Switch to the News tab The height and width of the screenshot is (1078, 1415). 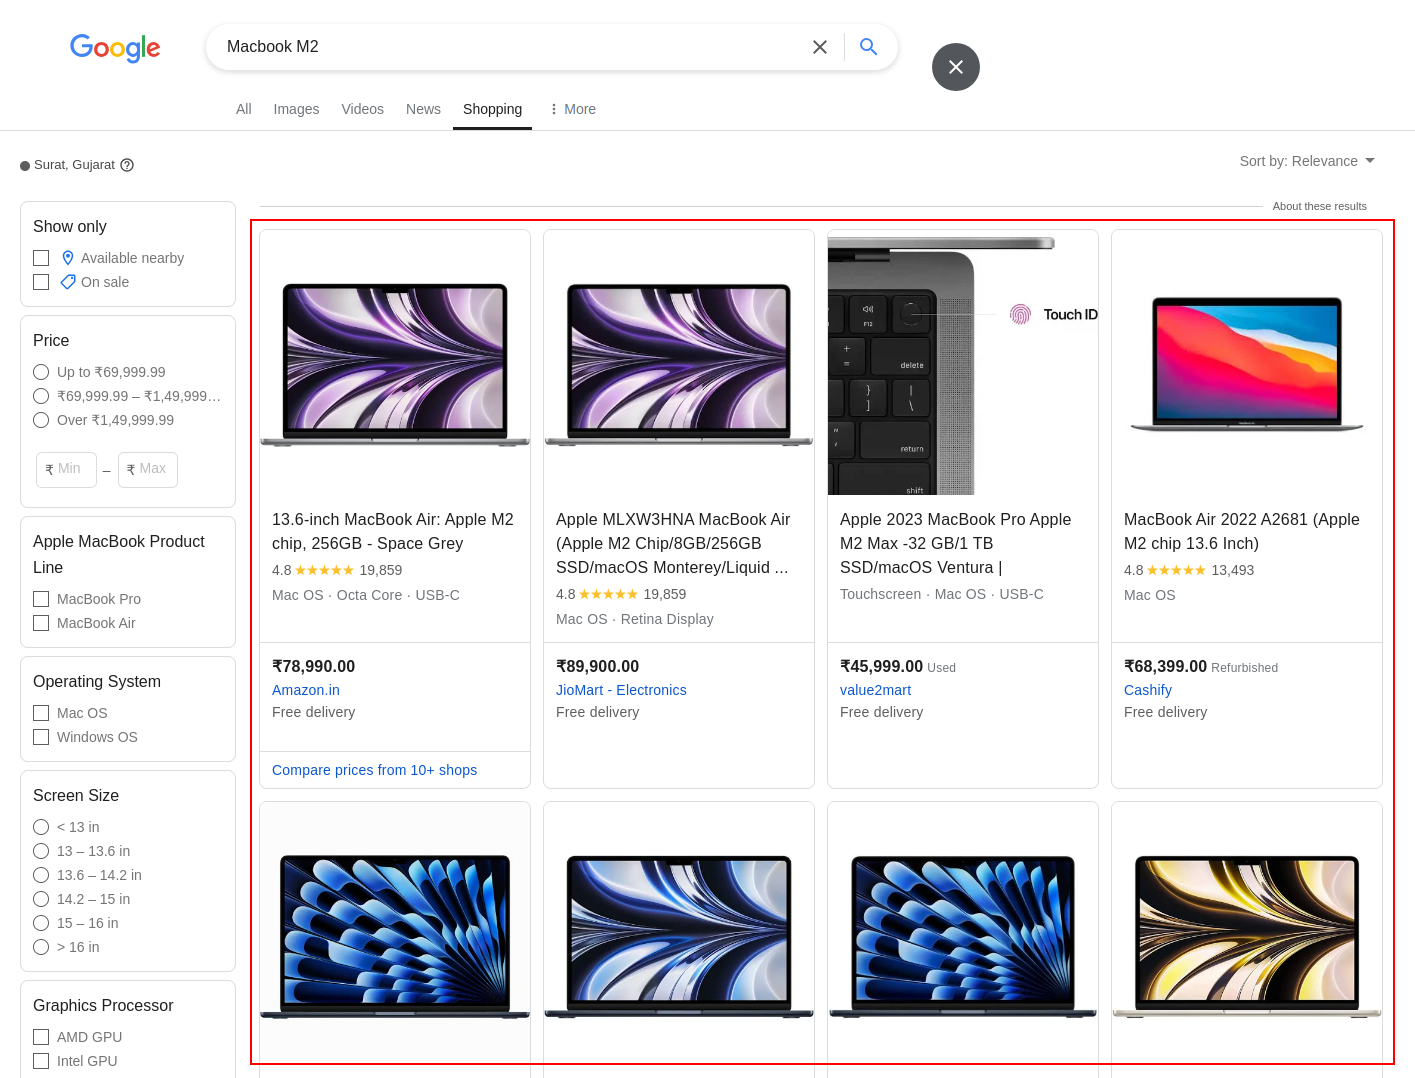(423, 109)
